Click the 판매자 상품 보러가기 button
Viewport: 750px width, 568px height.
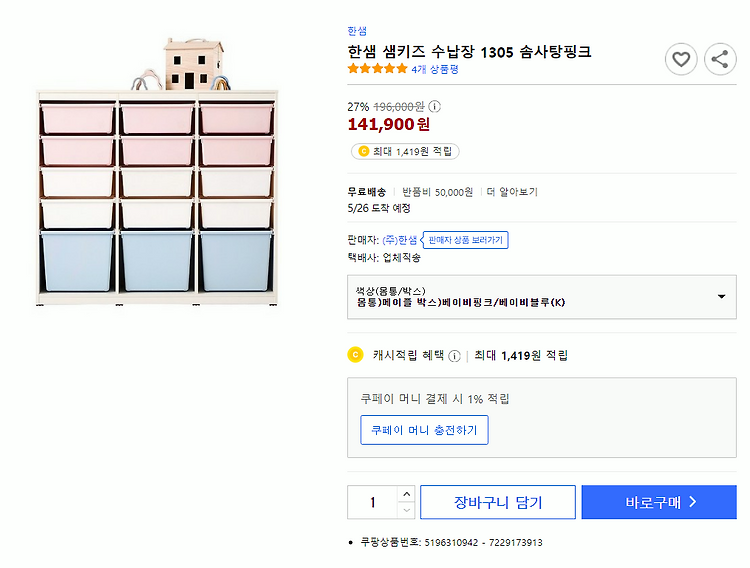tap(466, 240)
